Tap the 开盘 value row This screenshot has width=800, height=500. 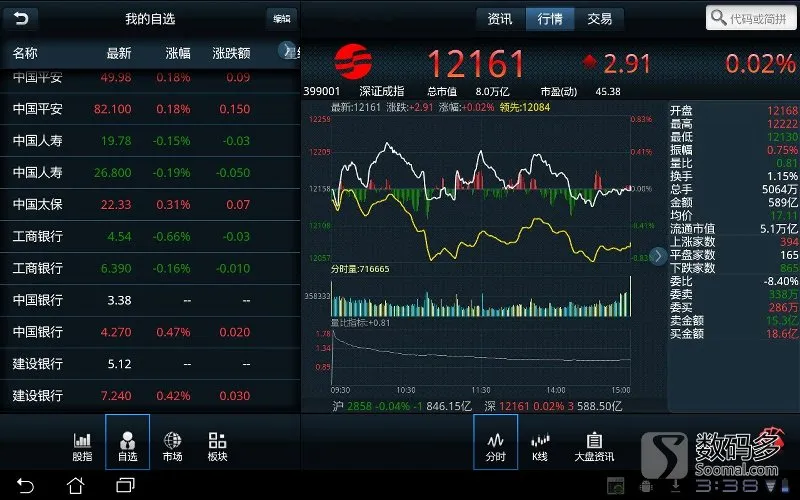(733, 111)
